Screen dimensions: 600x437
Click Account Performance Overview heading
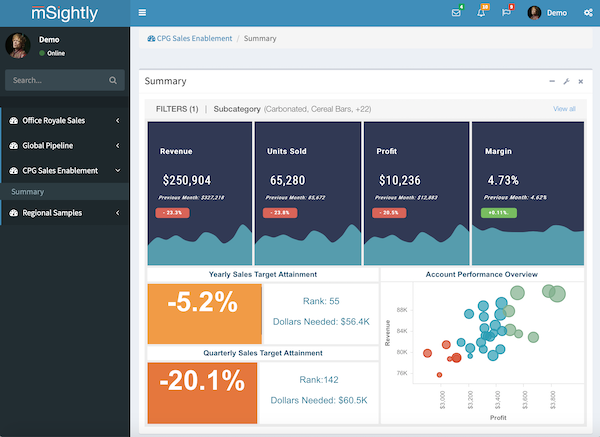pos(482,274)
